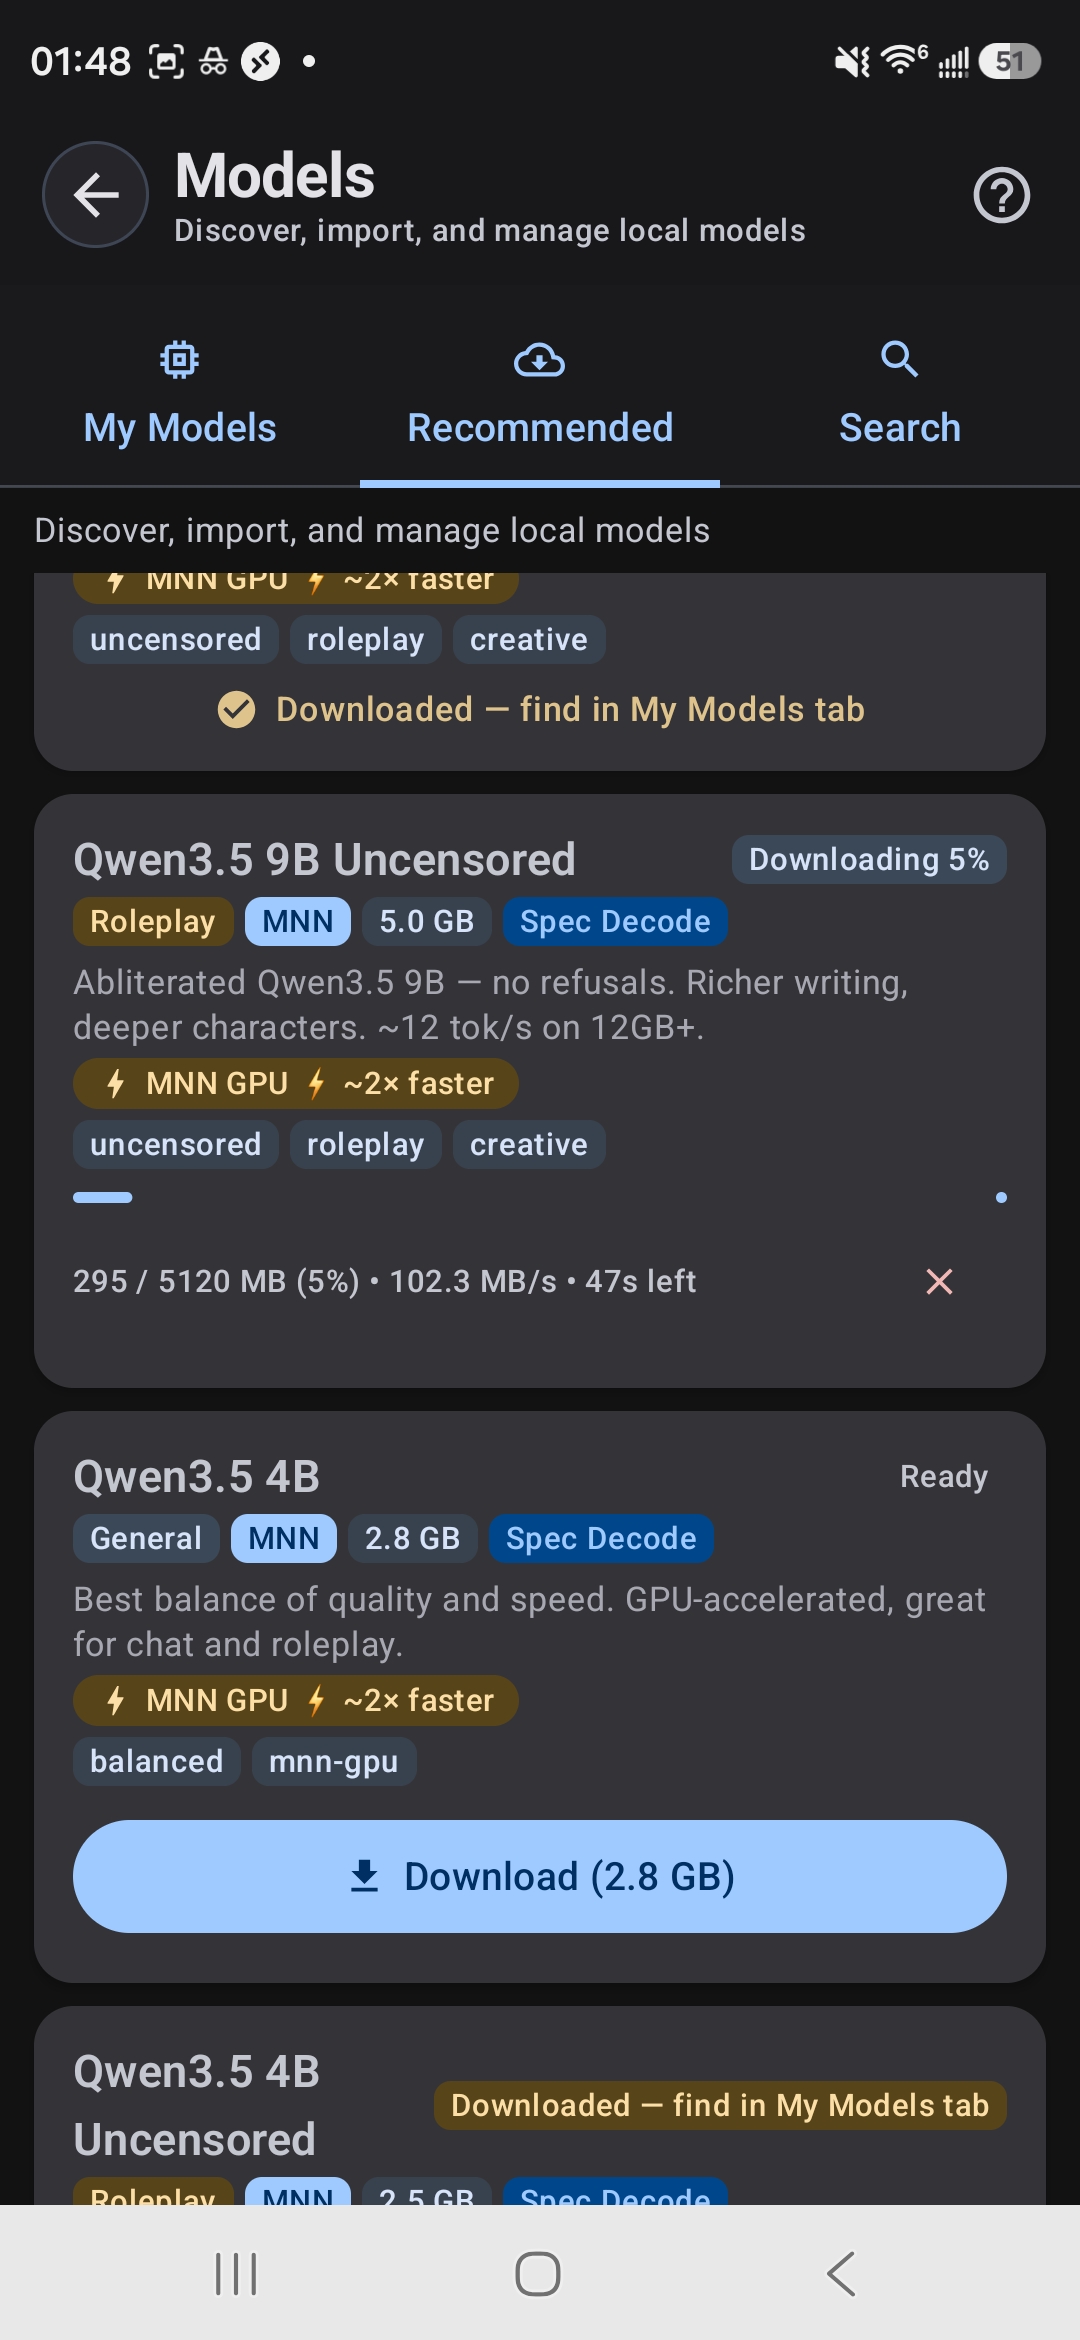The height and width of the screenshot is (2340, 1080).
Task: Toggle the uncensored tag on Qwen3.5 9B
Action: pyautogui.click(x=175, y=1144)
